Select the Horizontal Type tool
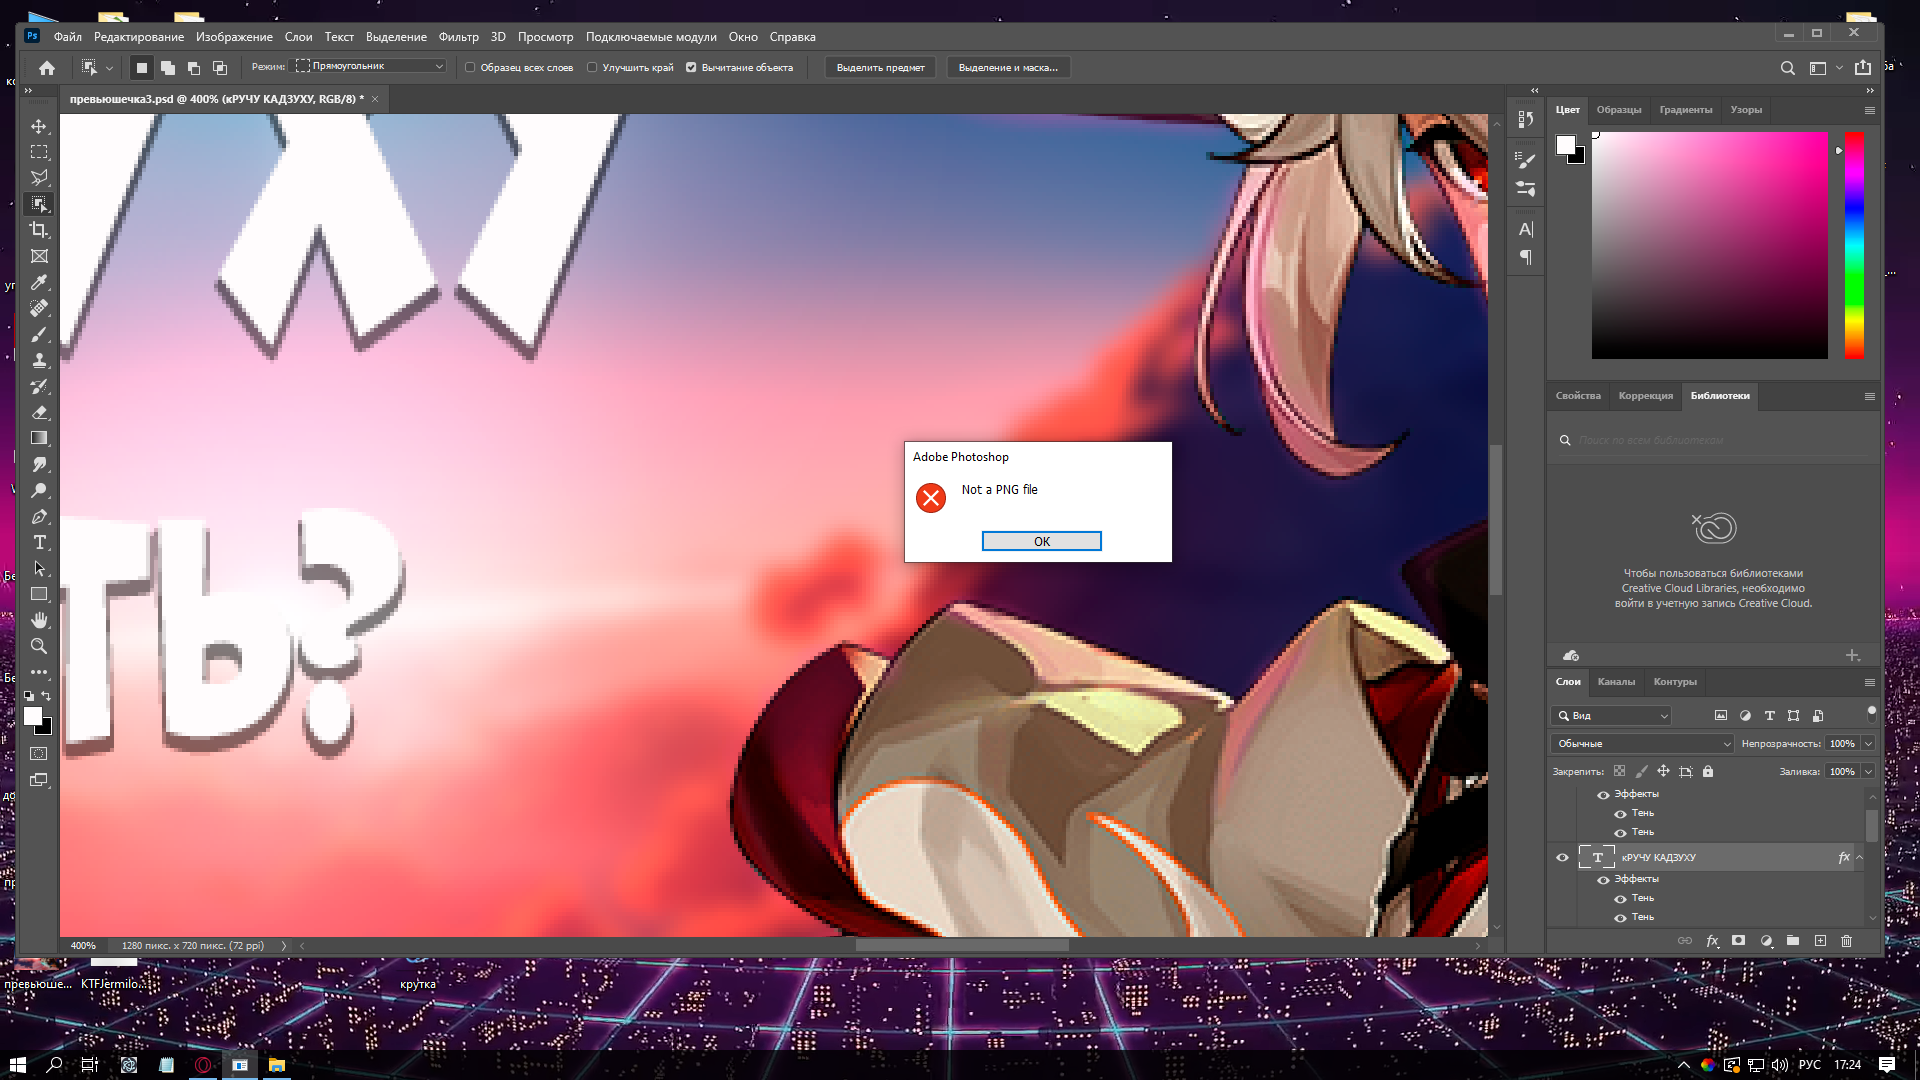Viewport: 1920px width, 1080px height. point(39,542)
